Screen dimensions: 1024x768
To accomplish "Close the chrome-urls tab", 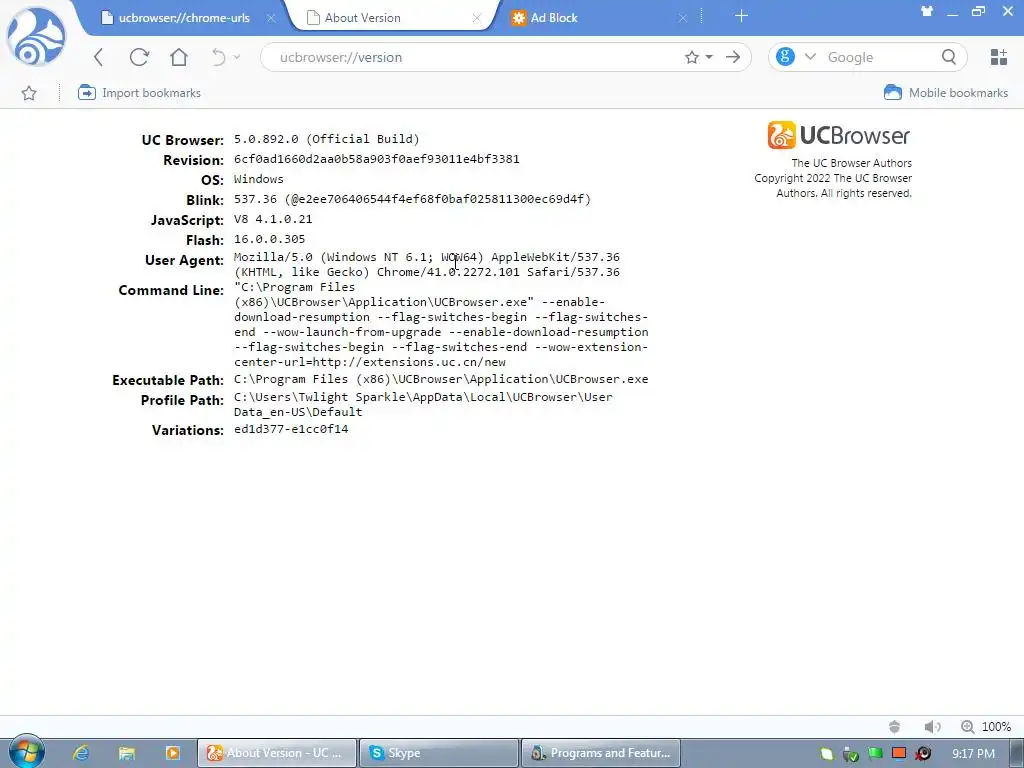I will 271,18.
